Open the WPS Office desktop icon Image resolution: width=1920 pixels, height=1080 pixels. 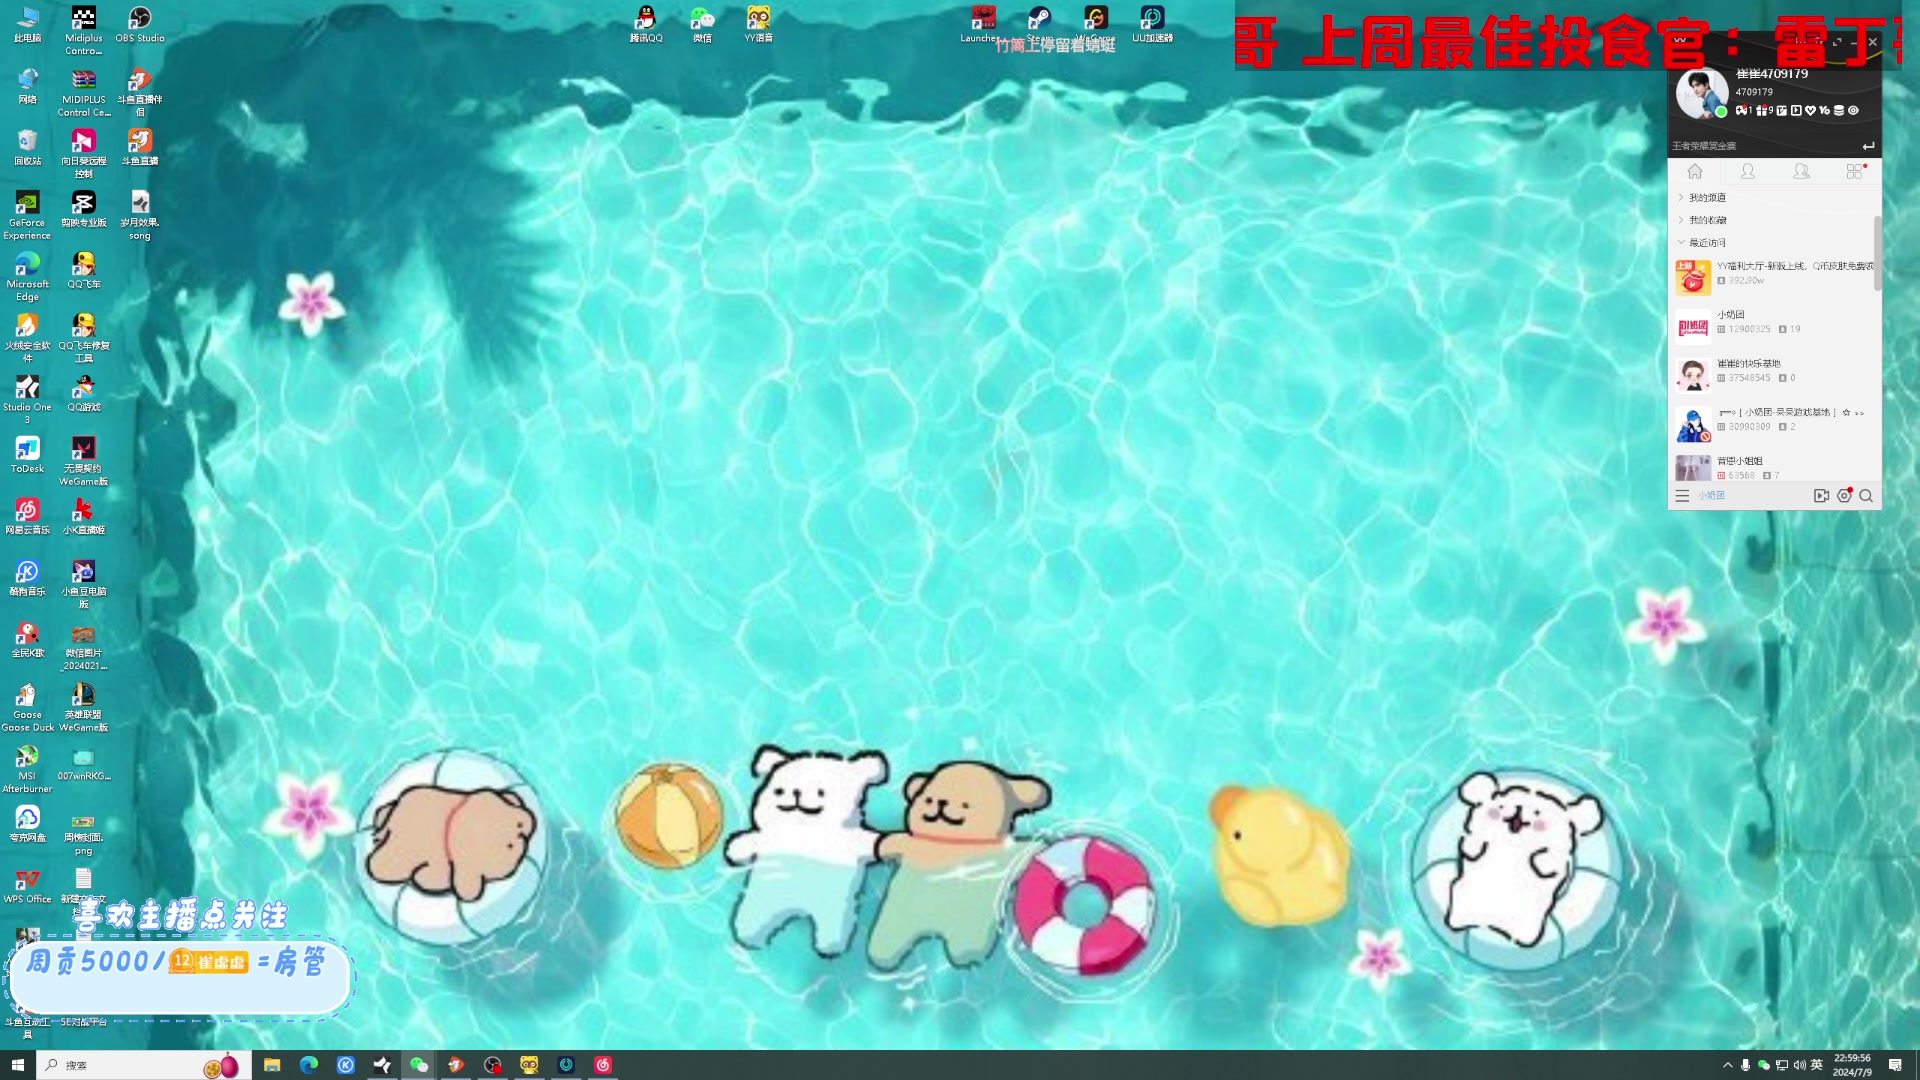click(x=27, y=885)
